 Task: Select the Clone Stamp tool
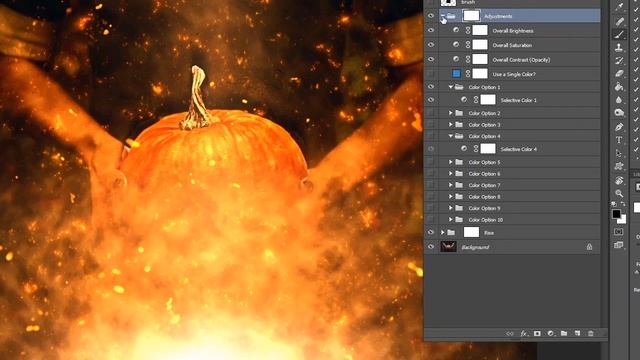pos(619,47)
